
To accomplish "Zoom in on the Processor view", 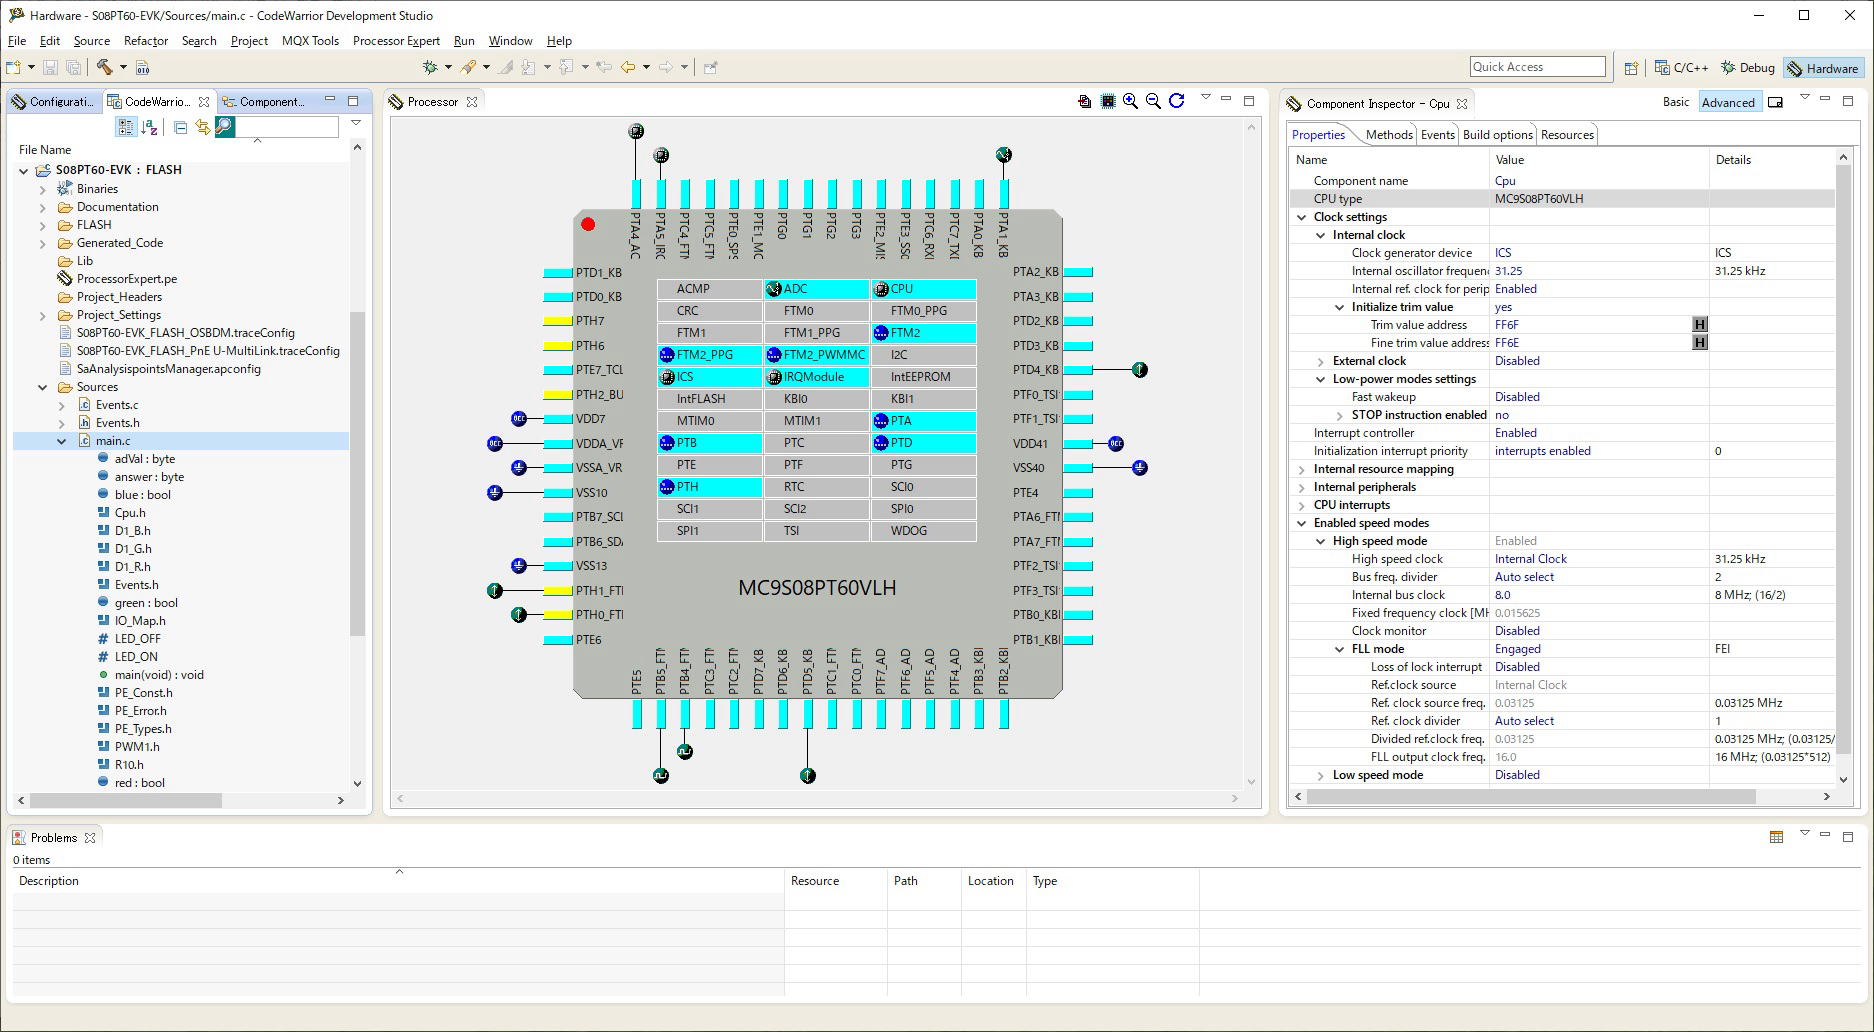I will 1130,101.
